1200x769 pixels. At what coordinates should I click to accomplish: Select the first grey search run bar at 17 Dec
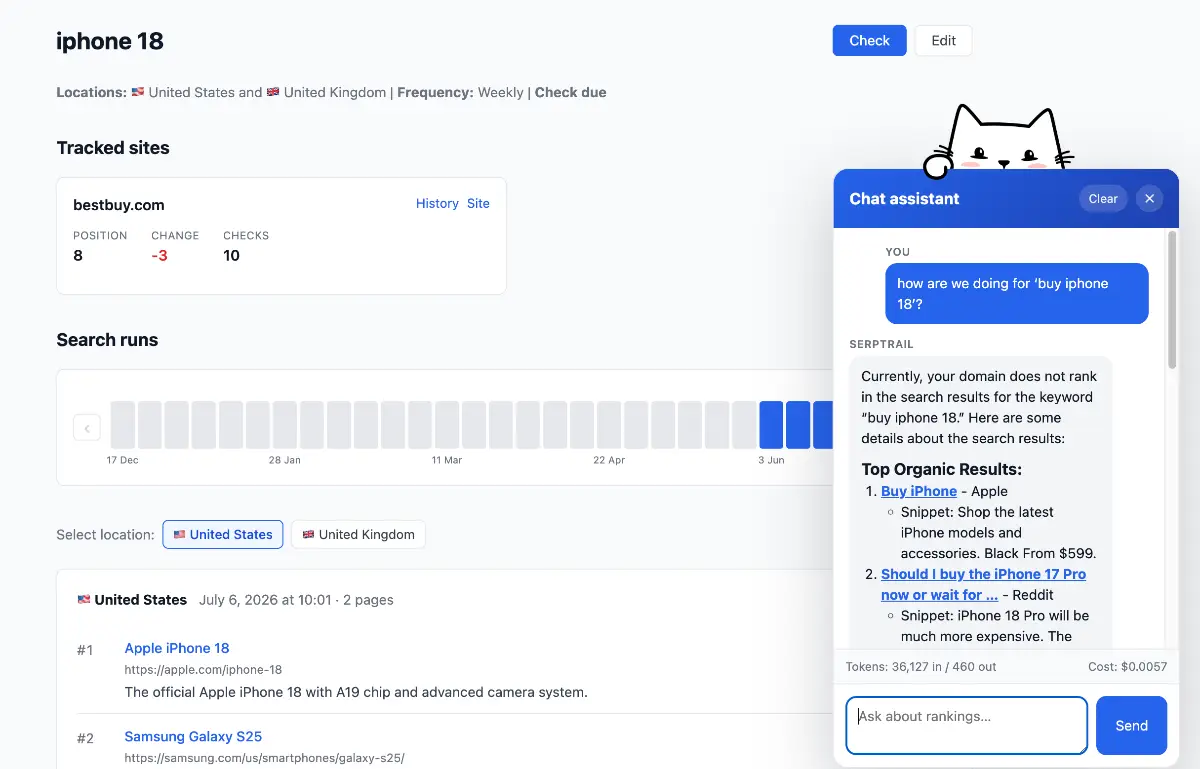pyautogui.click(x=123, y=425)
